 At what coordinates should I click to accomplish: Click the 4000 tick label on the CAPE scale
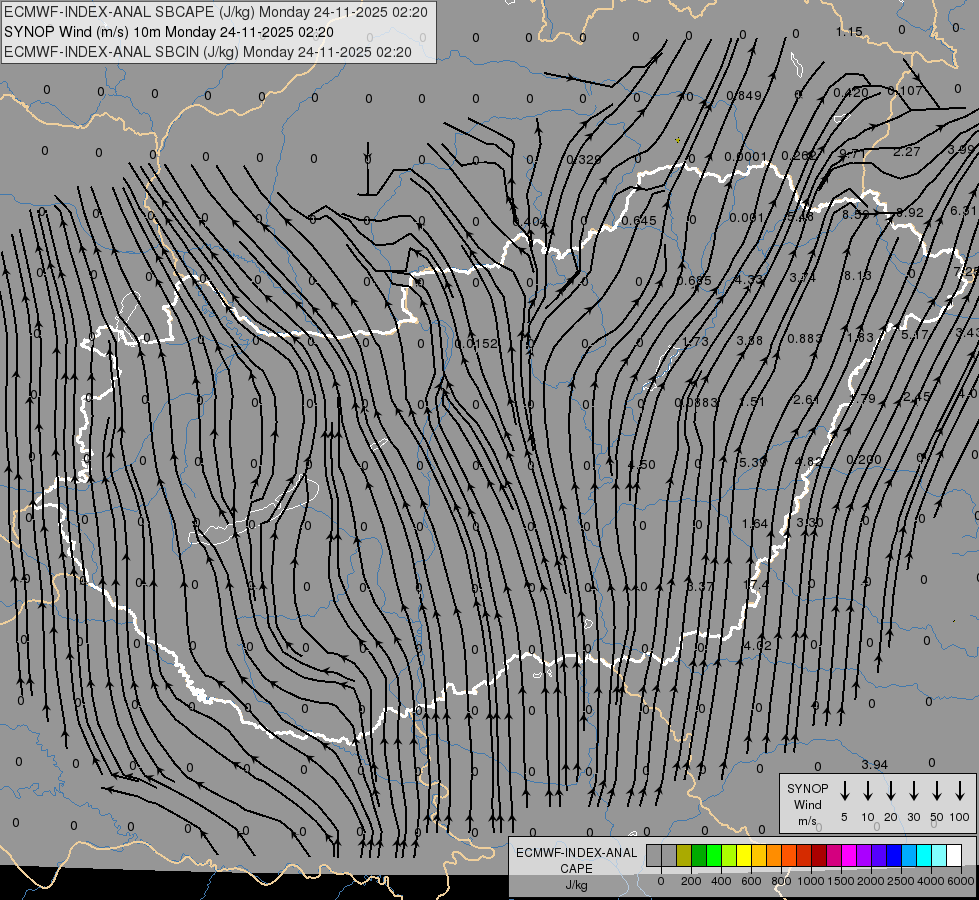[931, 881]
